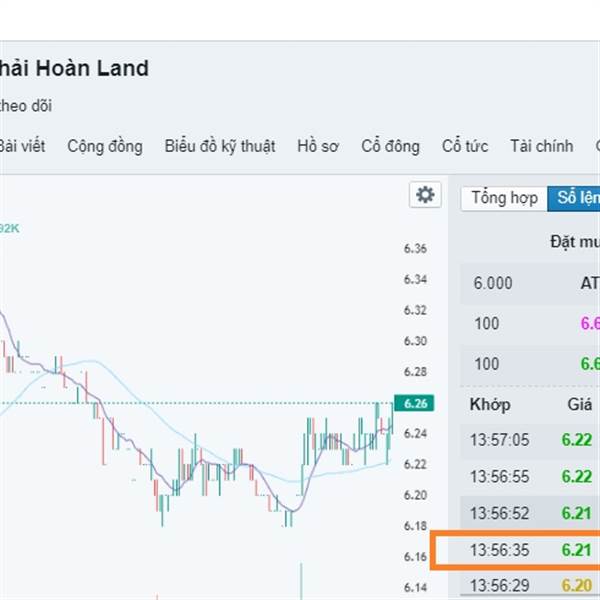Click the 6.14 price axis label

pyautogui.click(x=415, y=587)
